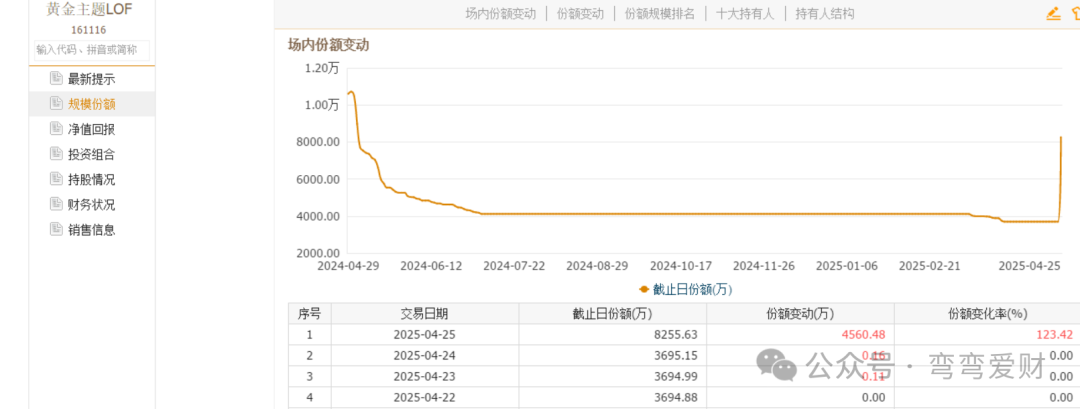
Task: Open 持股情况 from the sidebar
Action: pos(92,180)
